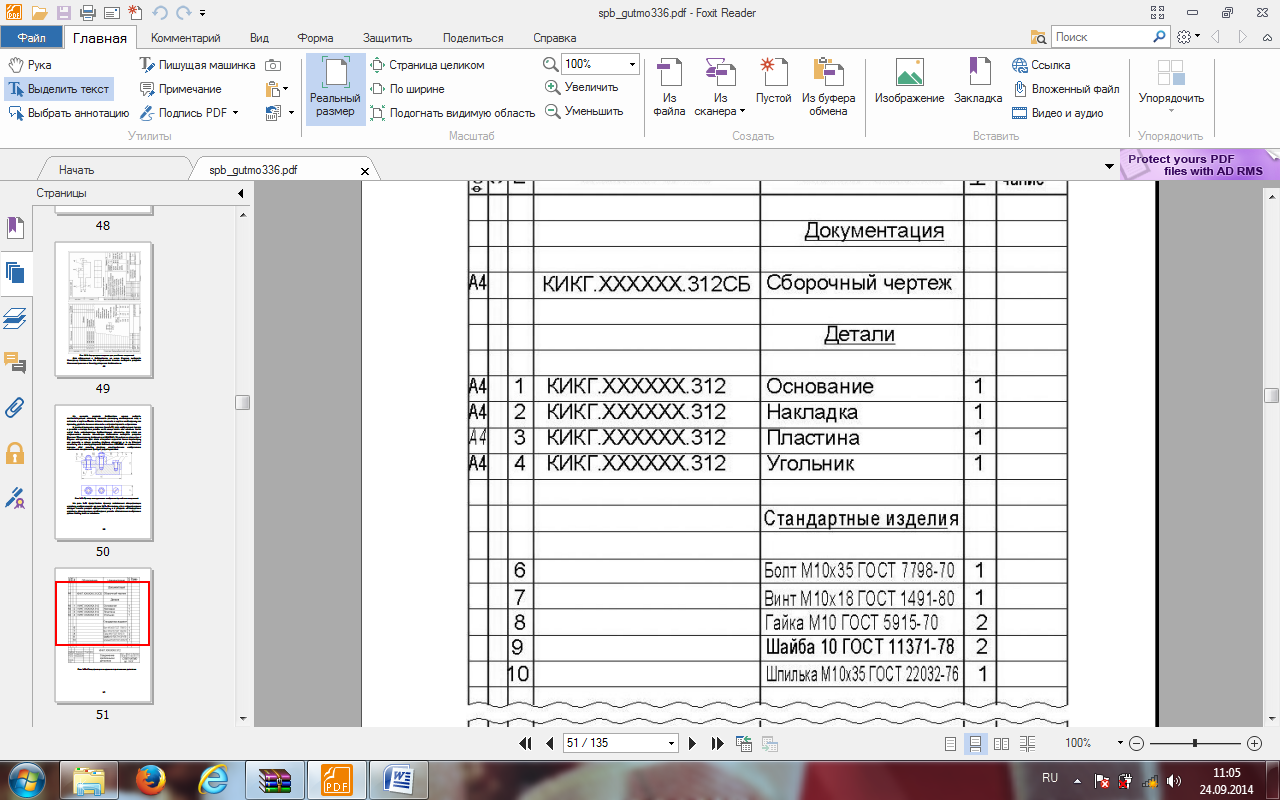This screenshot has width=1280, height=800.
Task: Click the zoom slider handle
Action: pos(1195,744)
